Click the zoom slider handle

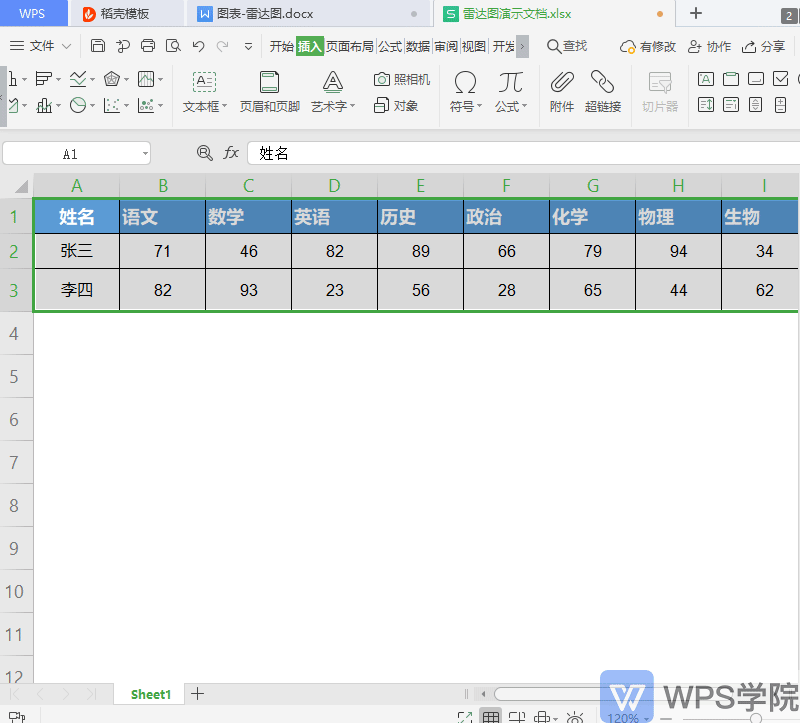coord(756,717)
